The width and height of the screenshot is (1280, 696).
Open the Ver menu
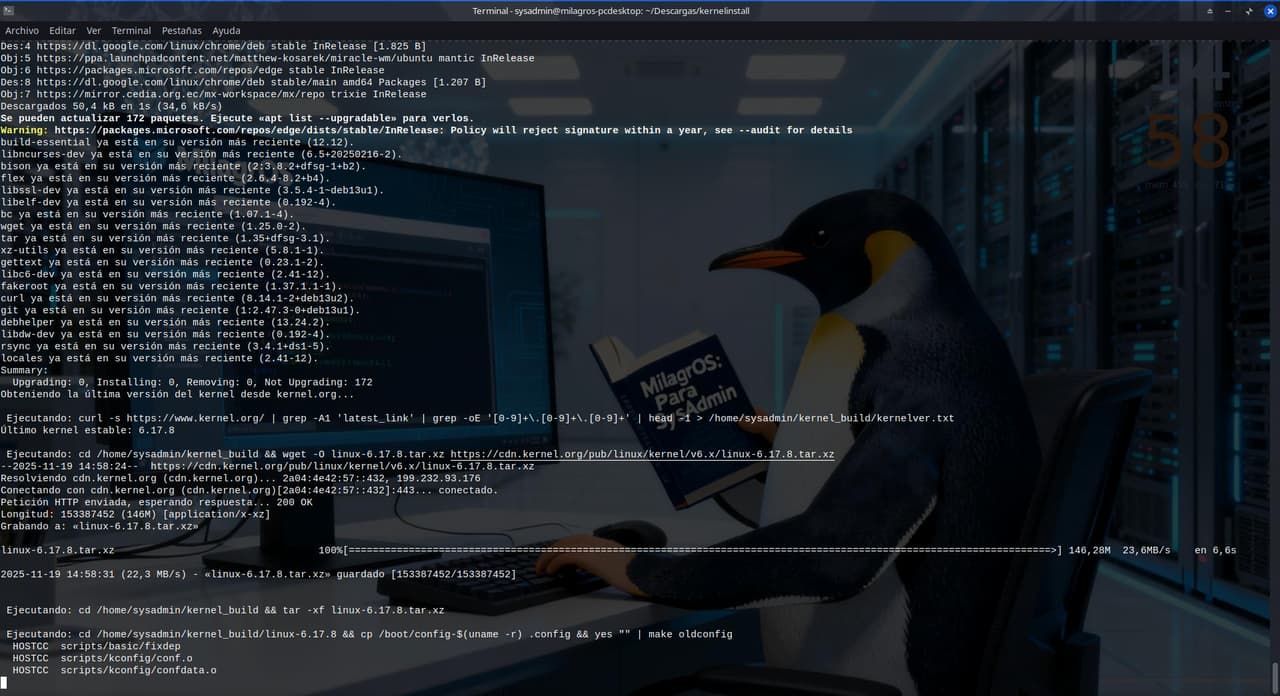[93, 31]
